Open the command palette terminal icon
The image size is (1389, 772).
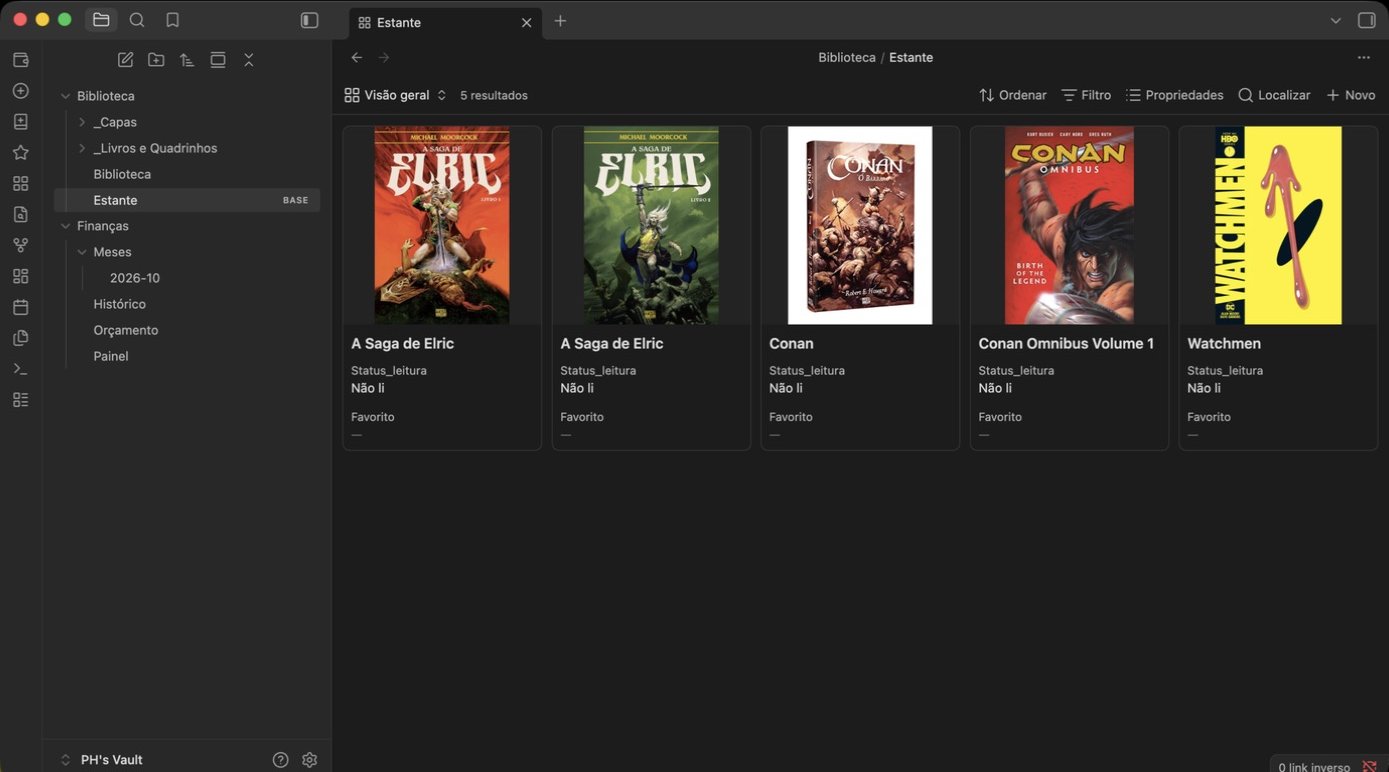(x=21, y=369)
